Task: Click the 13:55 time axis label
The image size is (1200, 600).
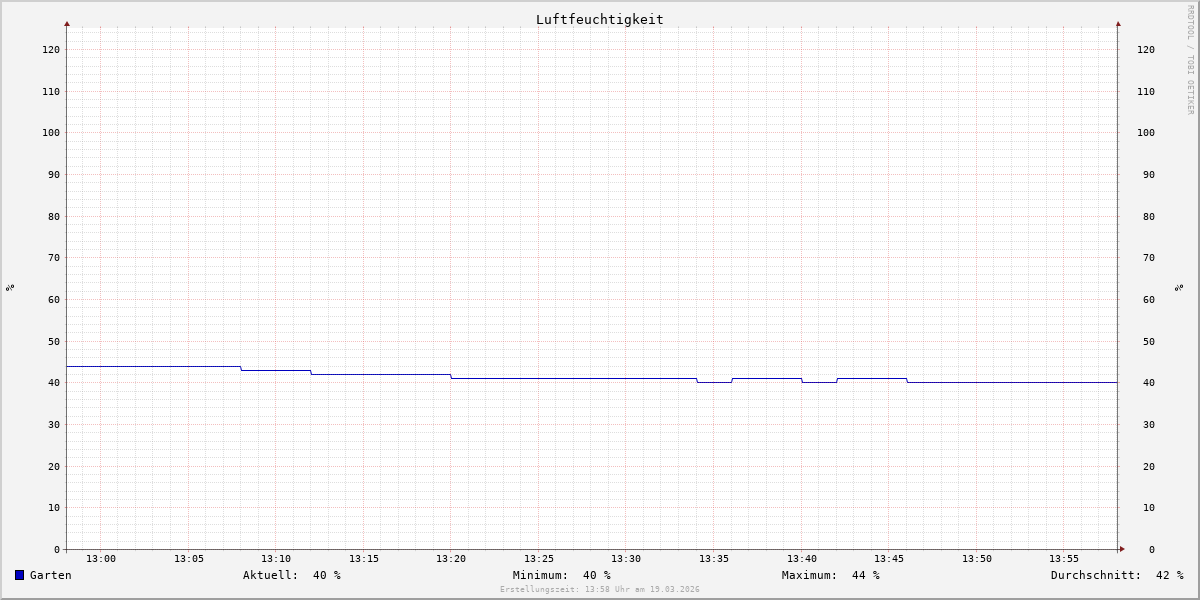Action: tap(1064, 559)
